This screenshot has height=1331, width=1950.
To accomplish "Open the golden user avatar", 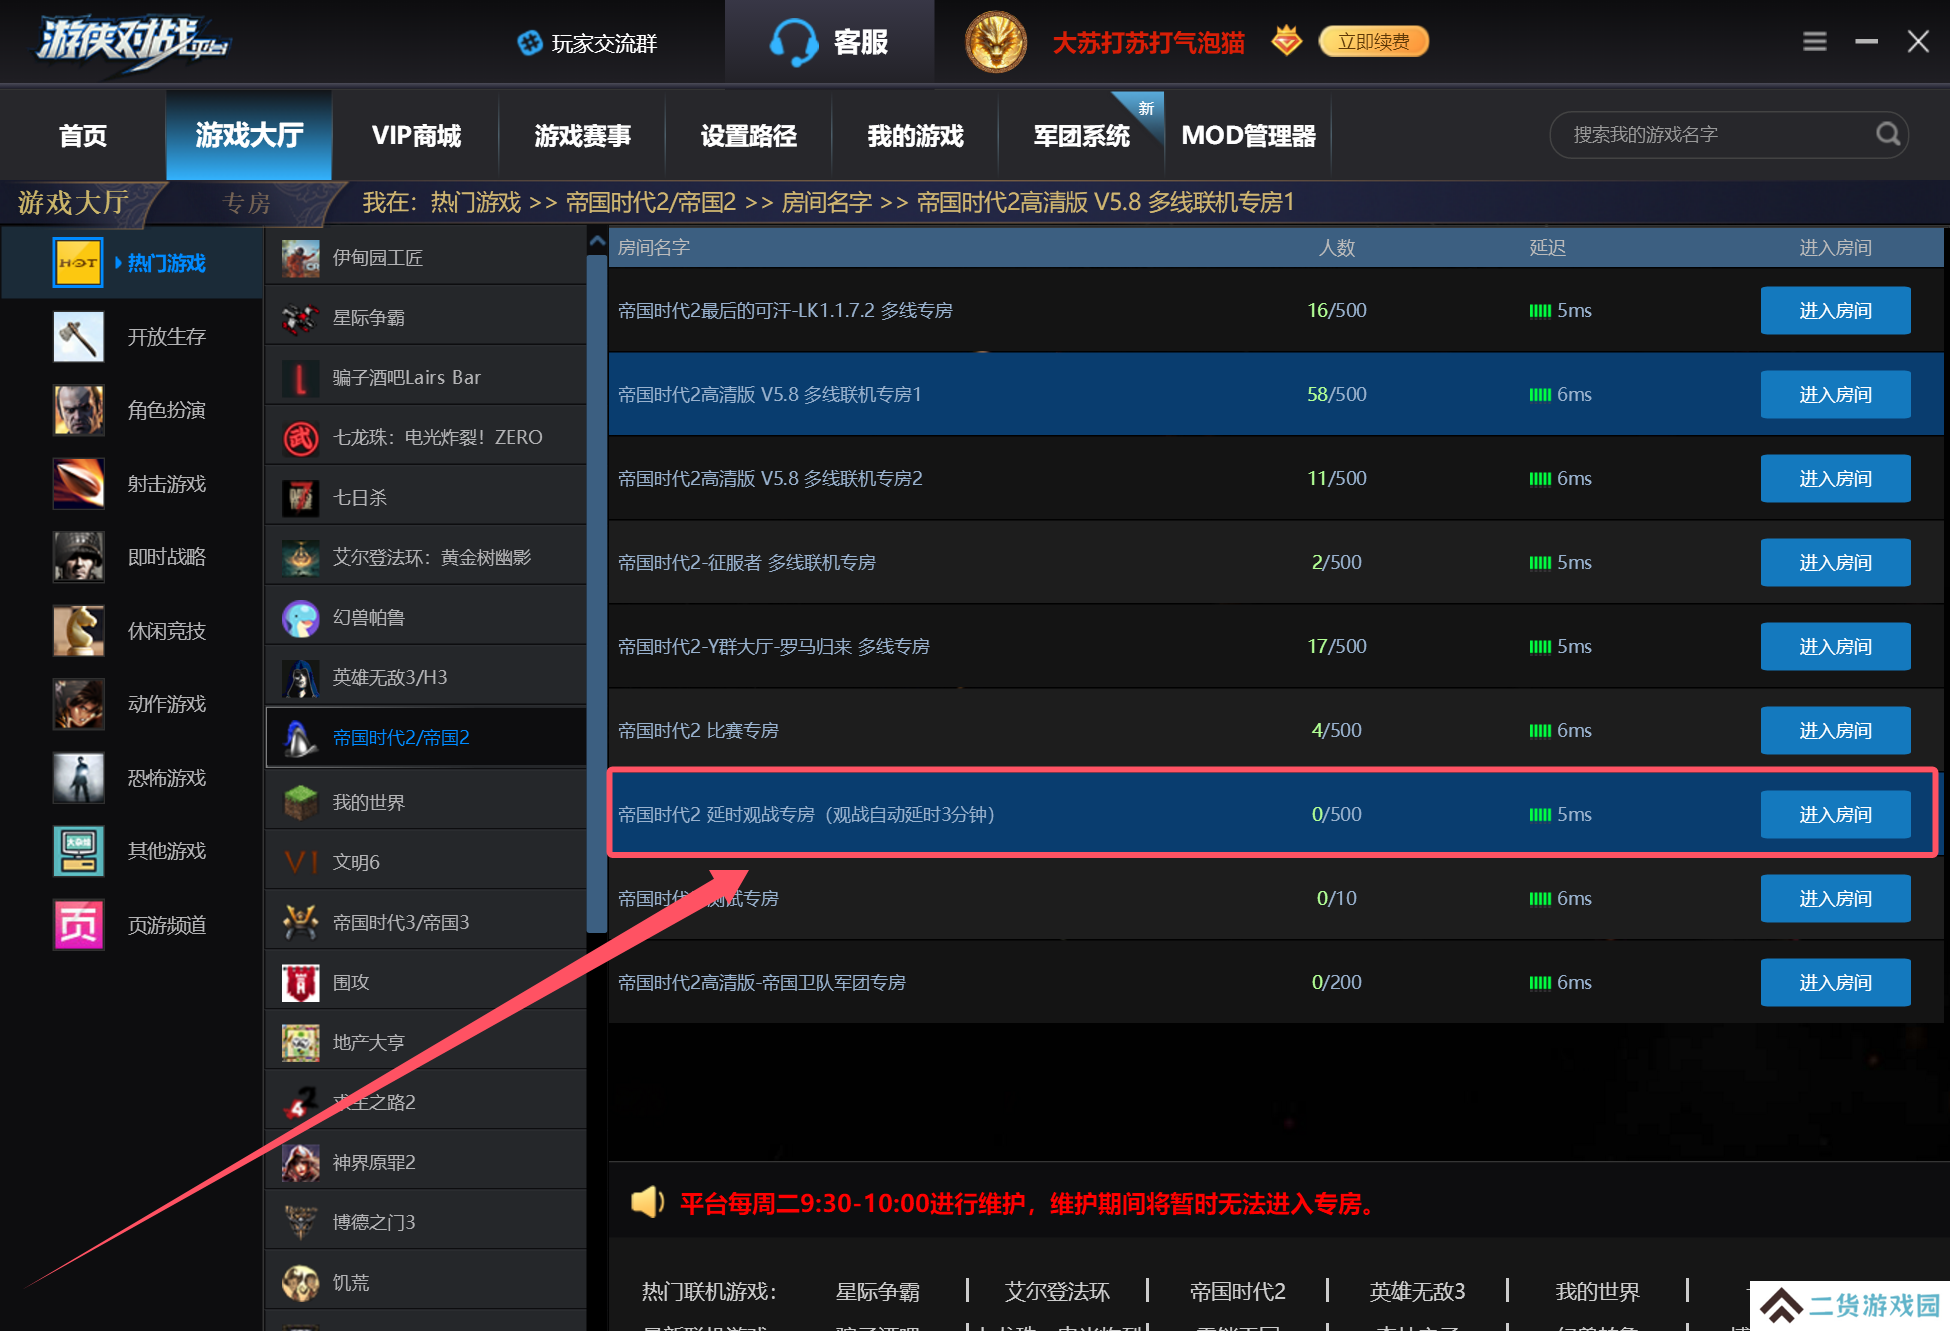I will pos(995,42).
